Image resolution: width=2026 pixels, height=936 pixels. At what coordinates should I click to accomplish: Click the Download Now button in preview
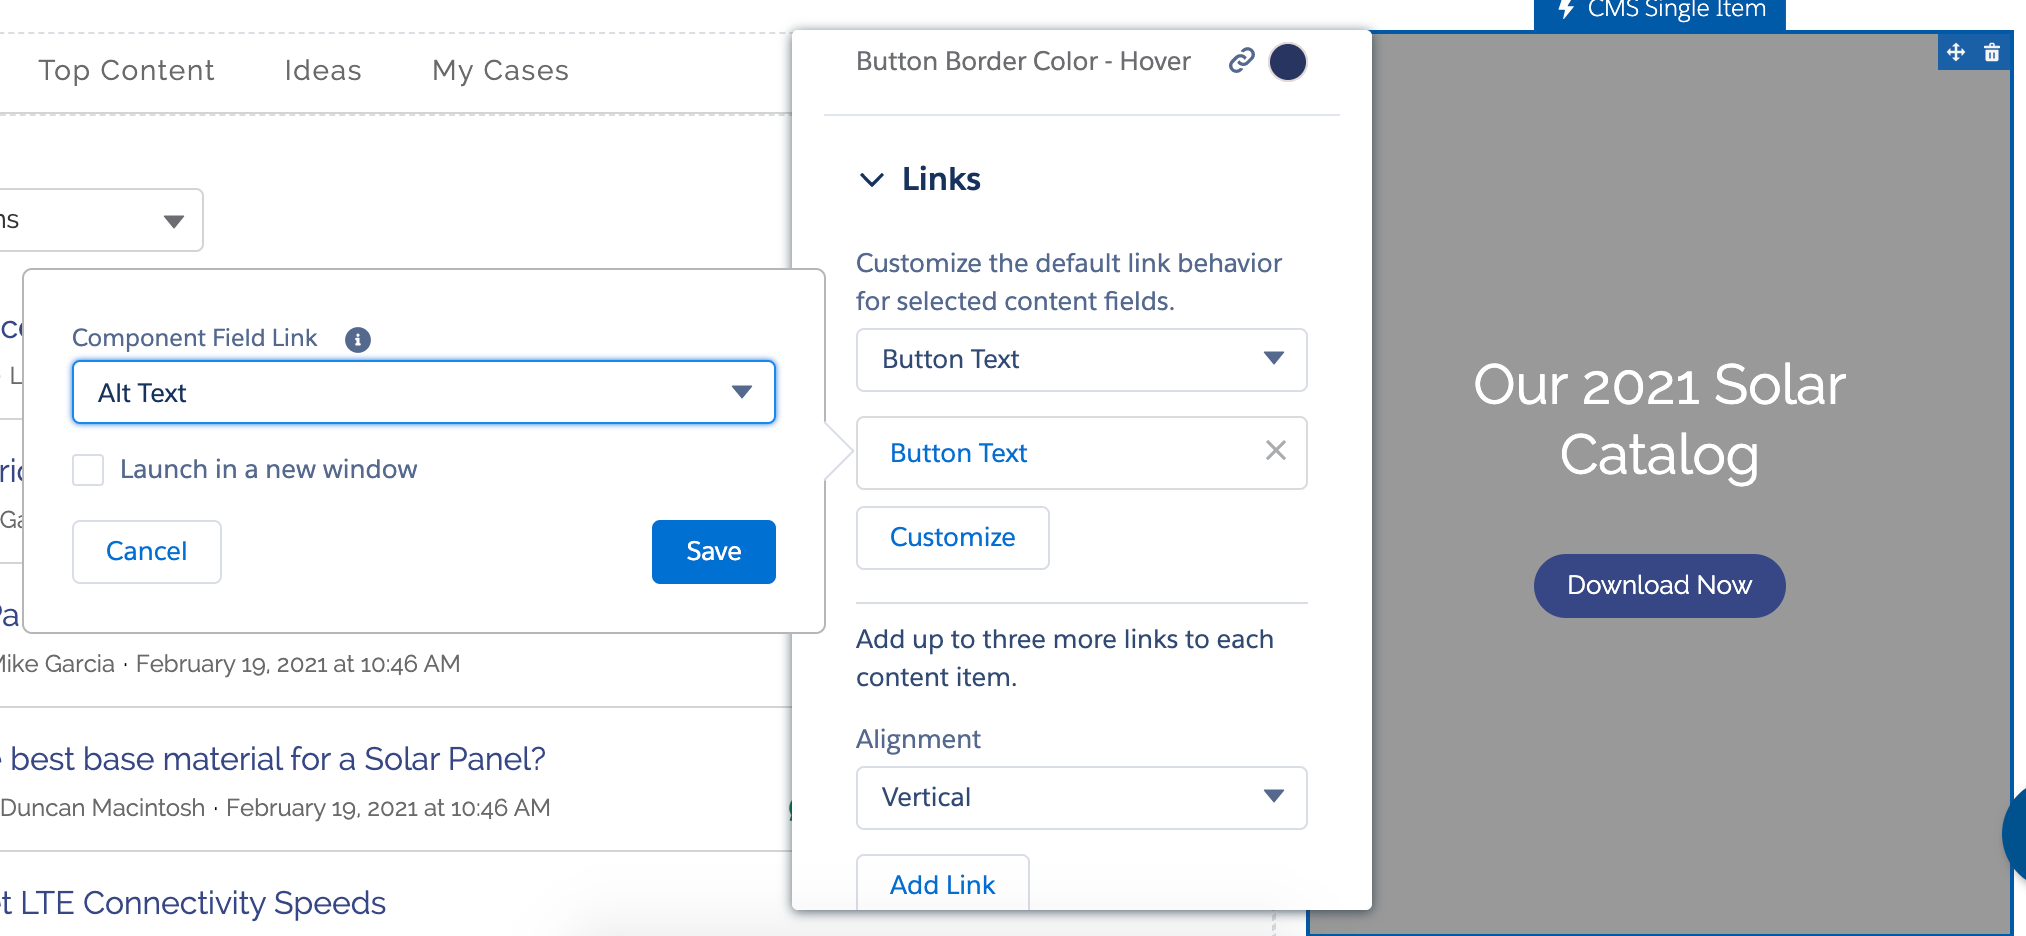coord(1659,586)
